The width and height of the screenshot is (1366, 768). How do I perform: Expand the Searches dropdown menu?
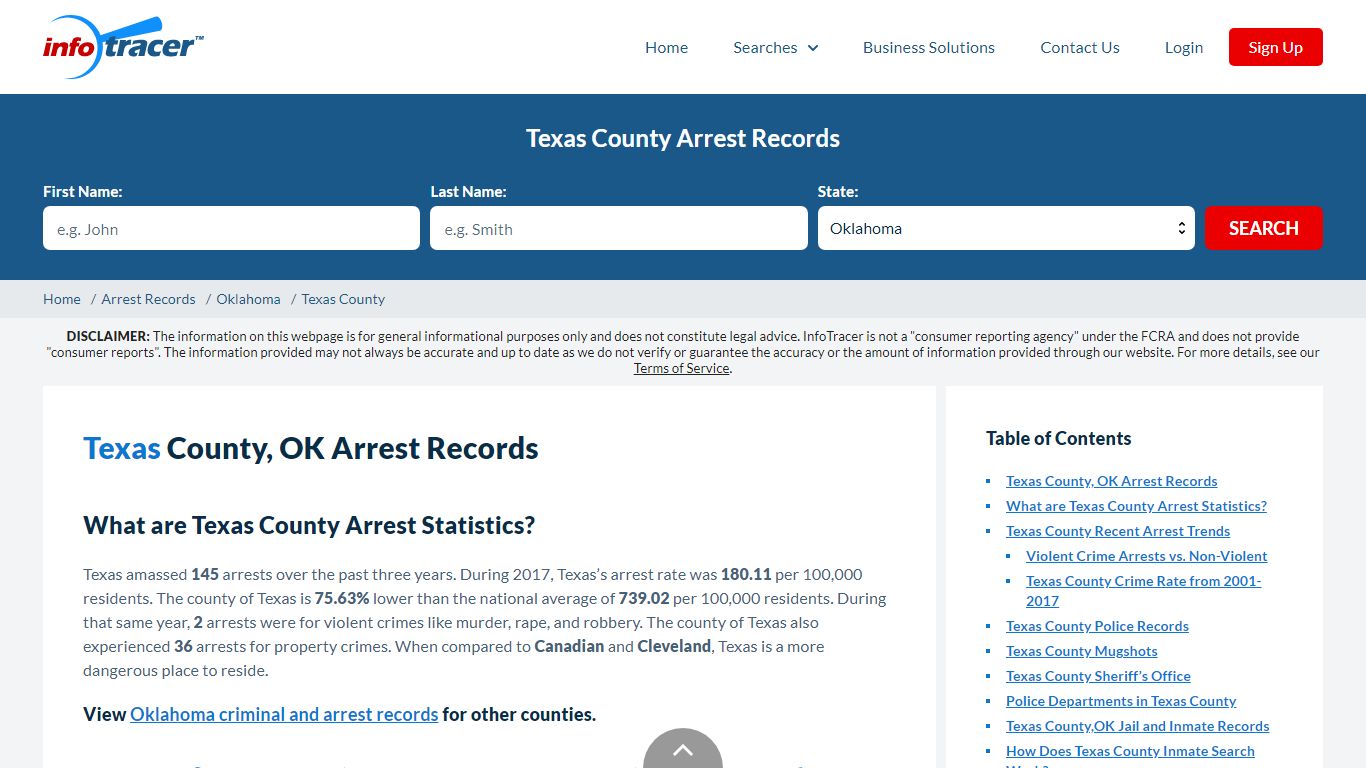pos(775,47)
